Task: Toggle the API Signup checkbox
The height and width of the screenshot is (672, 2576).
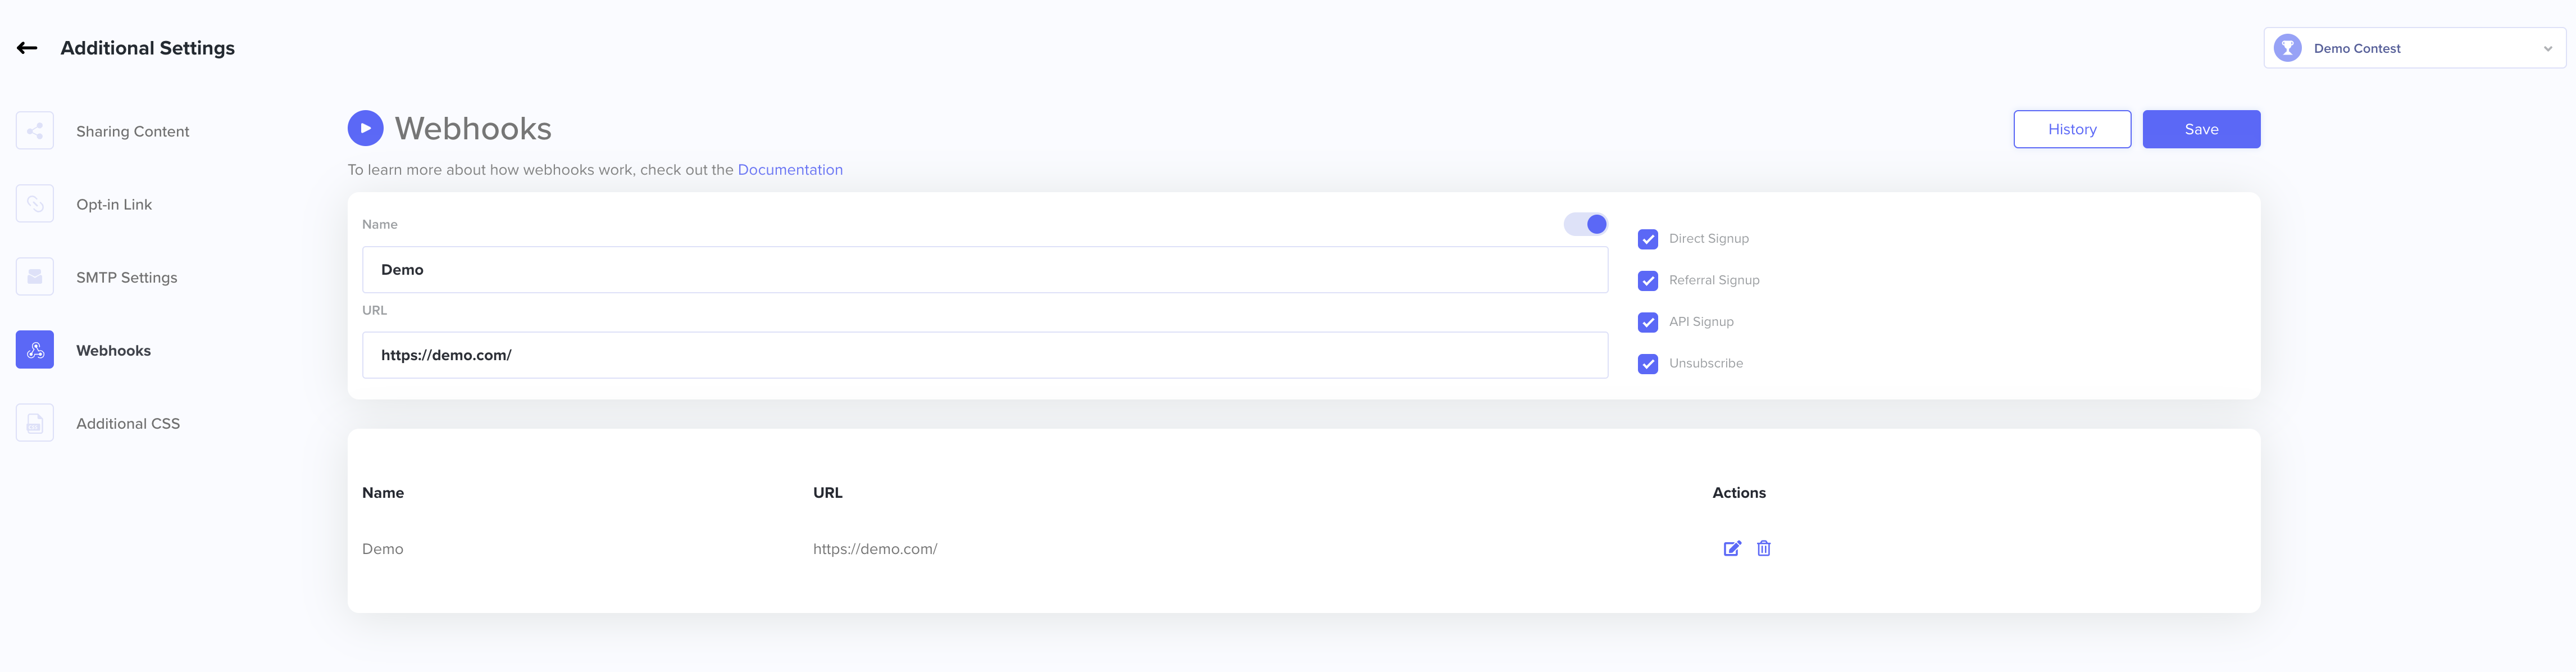Action: point(1648,322)
